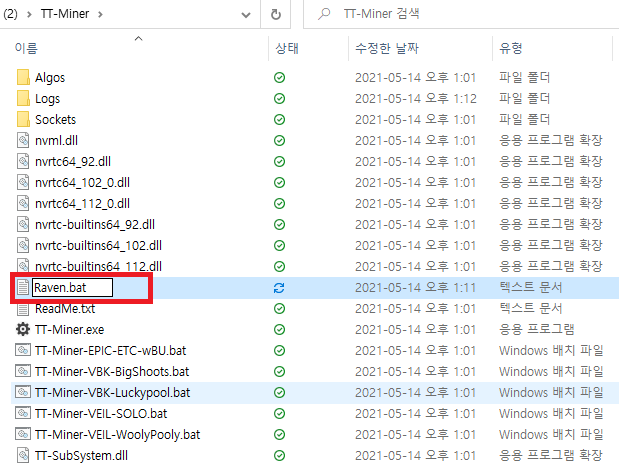Screen dimensions: 619x474
Task: Select TT-Miner-VEIL-WoolyPooly.bat file name
Action: 117,435
